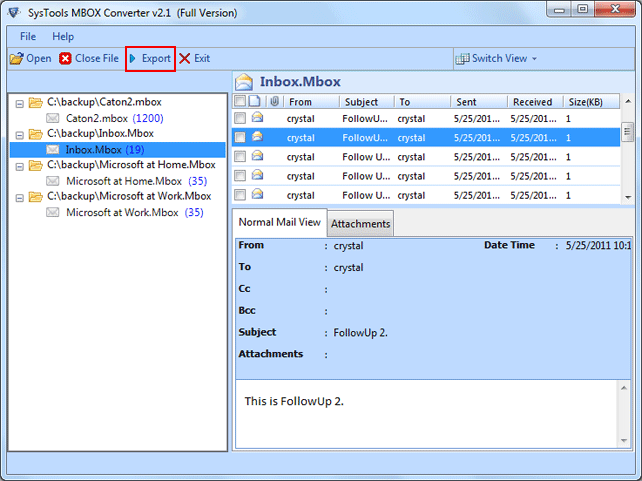This screenshot has width=642, height=481.
Task: Open the File menu
Action: point(28,37)
